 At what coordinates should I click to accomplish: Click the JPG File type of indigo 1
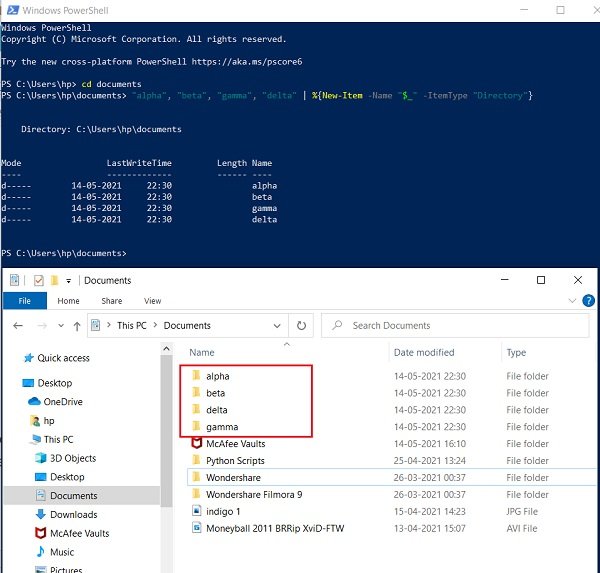(x=522, y=511)
